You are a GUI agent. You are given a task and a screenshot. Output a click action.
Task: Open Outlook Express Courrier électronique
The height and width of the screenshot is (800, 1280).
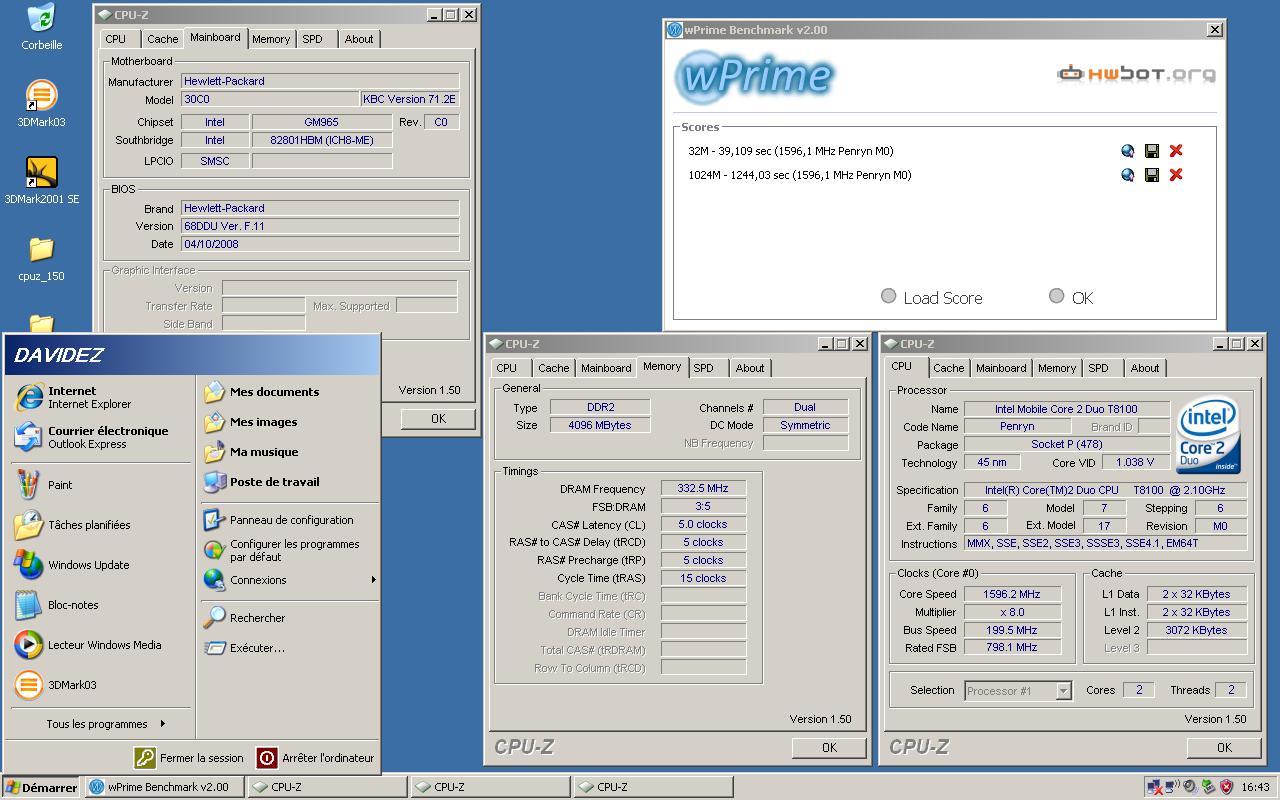pyautogui.click(x=100, y=437)
